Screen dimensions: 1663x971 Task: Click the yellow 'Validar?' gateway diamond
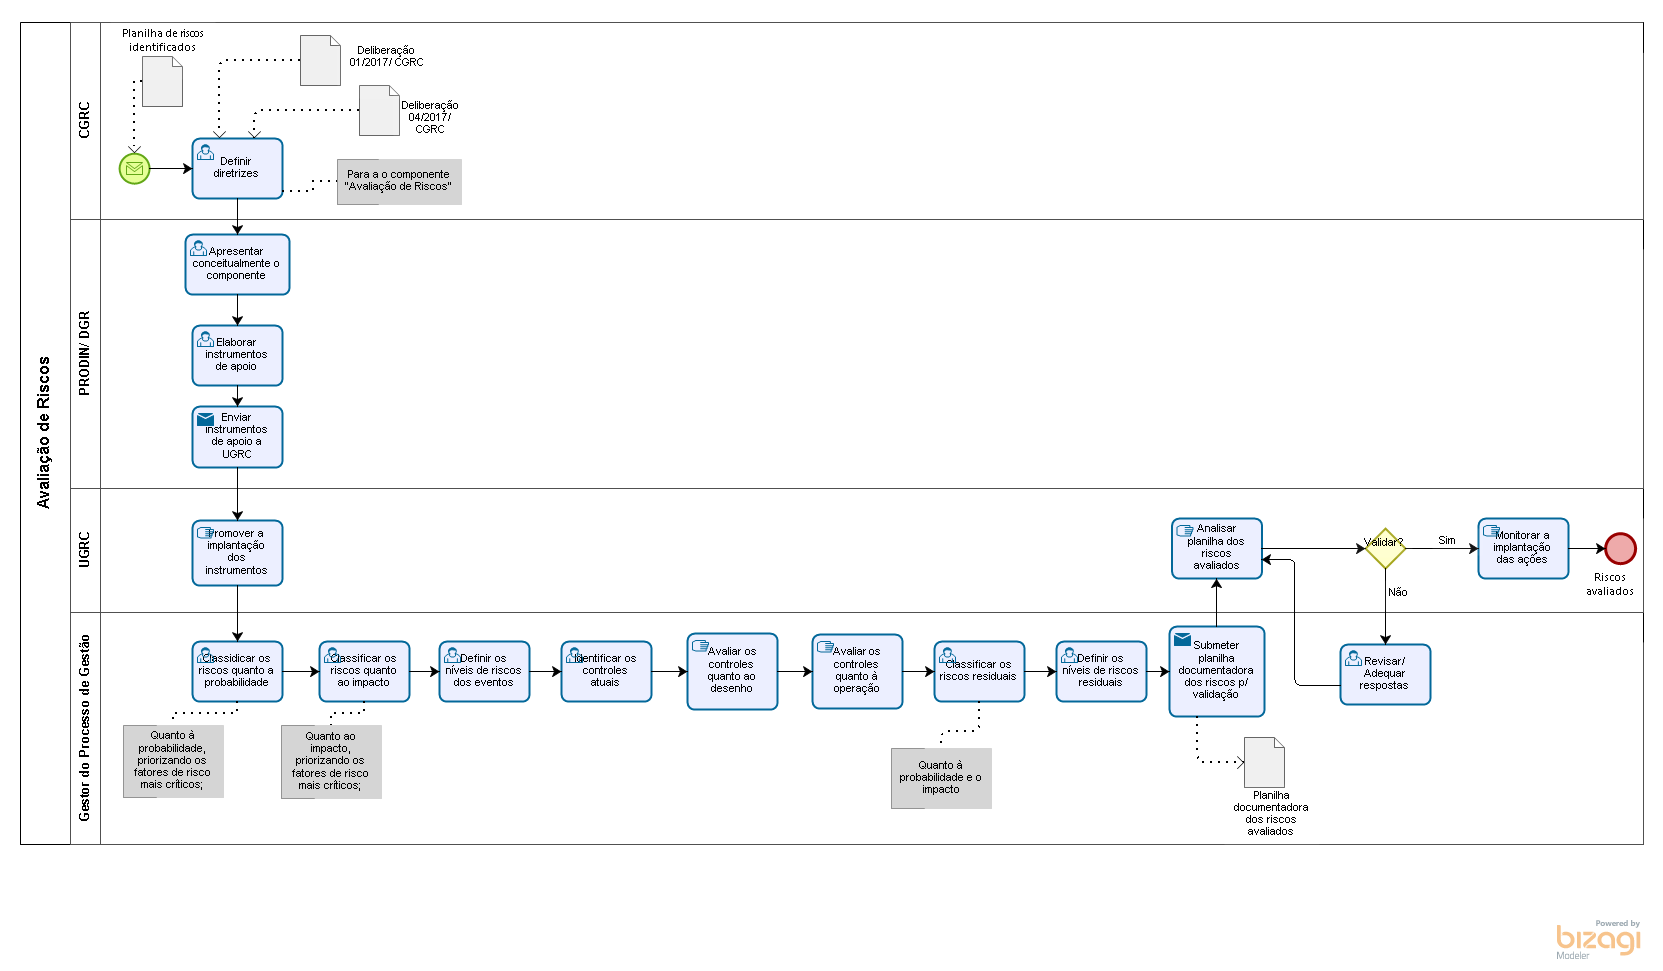tap(1385, 548)
